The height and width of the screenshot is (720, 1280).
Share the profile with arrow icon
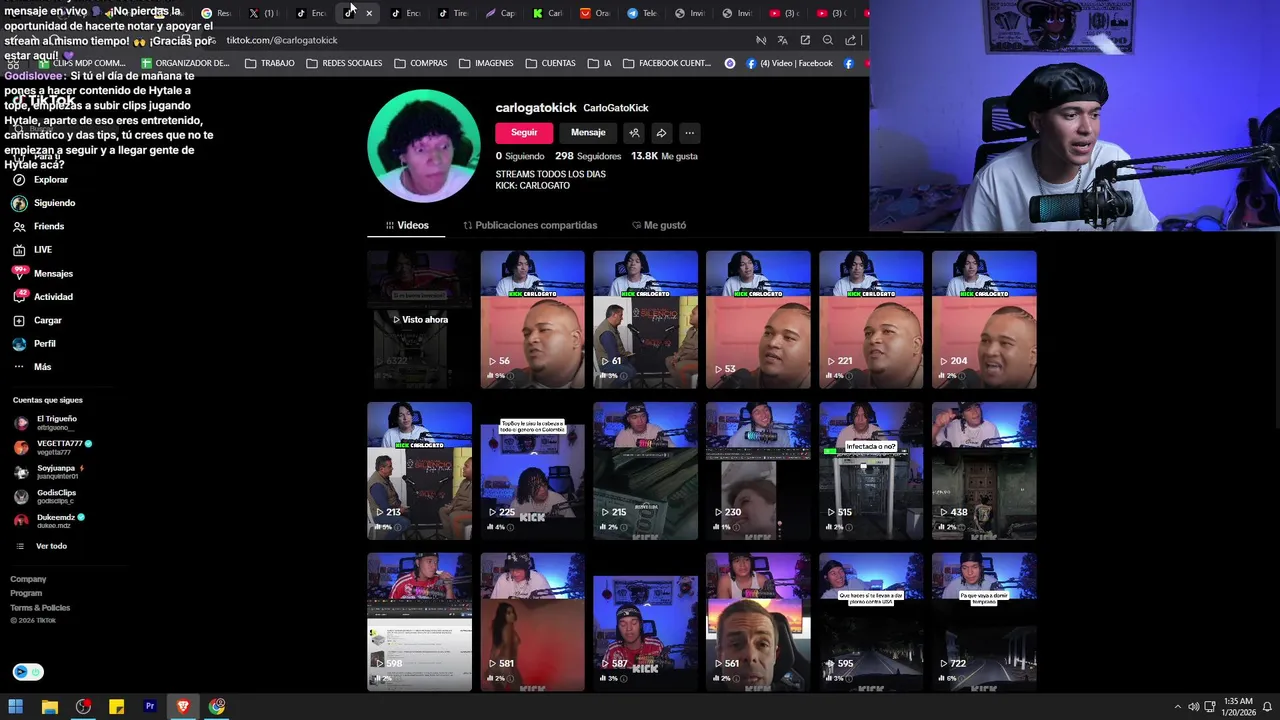(661, 133)
